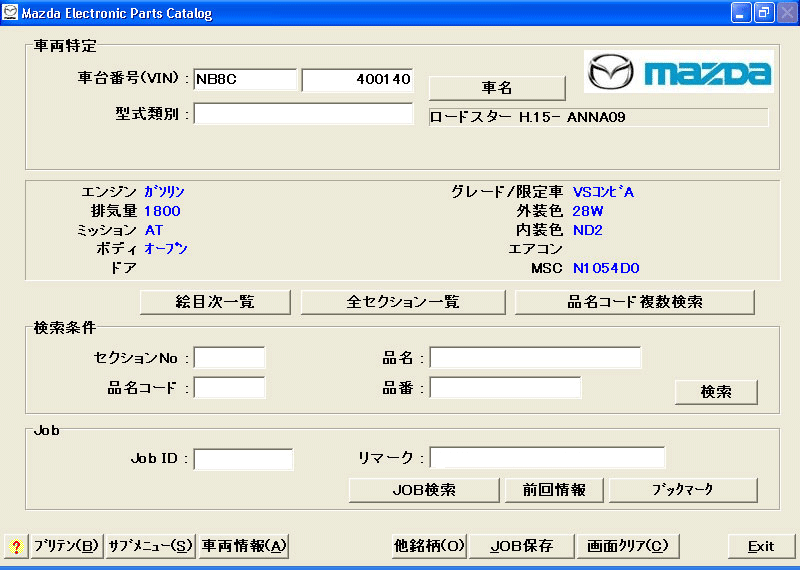Click the yellow question mark help icon
The image size is (800, 570).
[x=16, y=547]
